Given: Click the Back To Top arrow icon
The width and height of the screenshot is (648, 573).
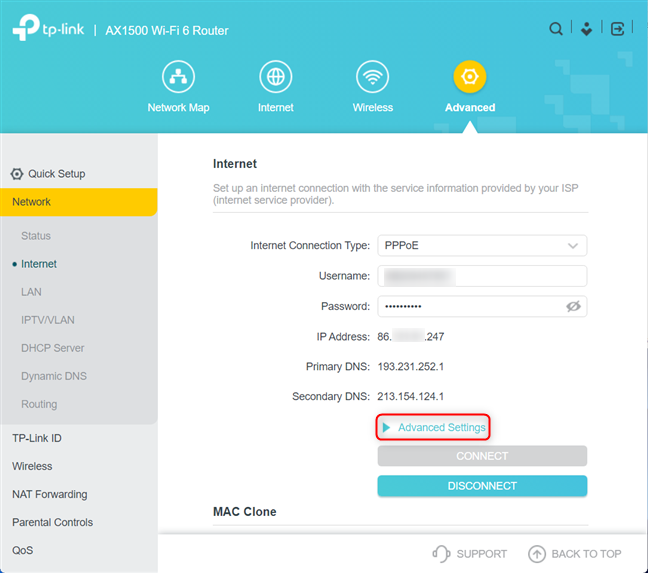Looking at the screenshot, I should (537, 554).
